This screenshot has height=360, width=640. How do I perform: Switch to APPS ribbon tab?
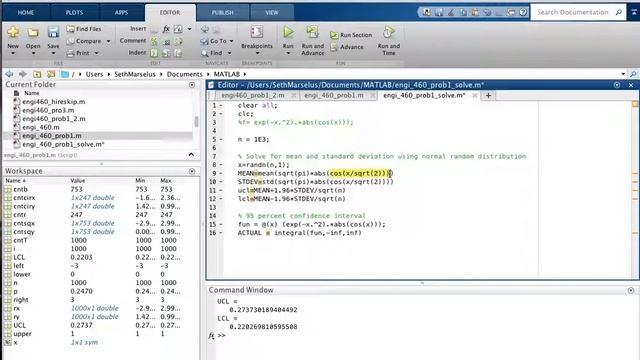[121, 13]
